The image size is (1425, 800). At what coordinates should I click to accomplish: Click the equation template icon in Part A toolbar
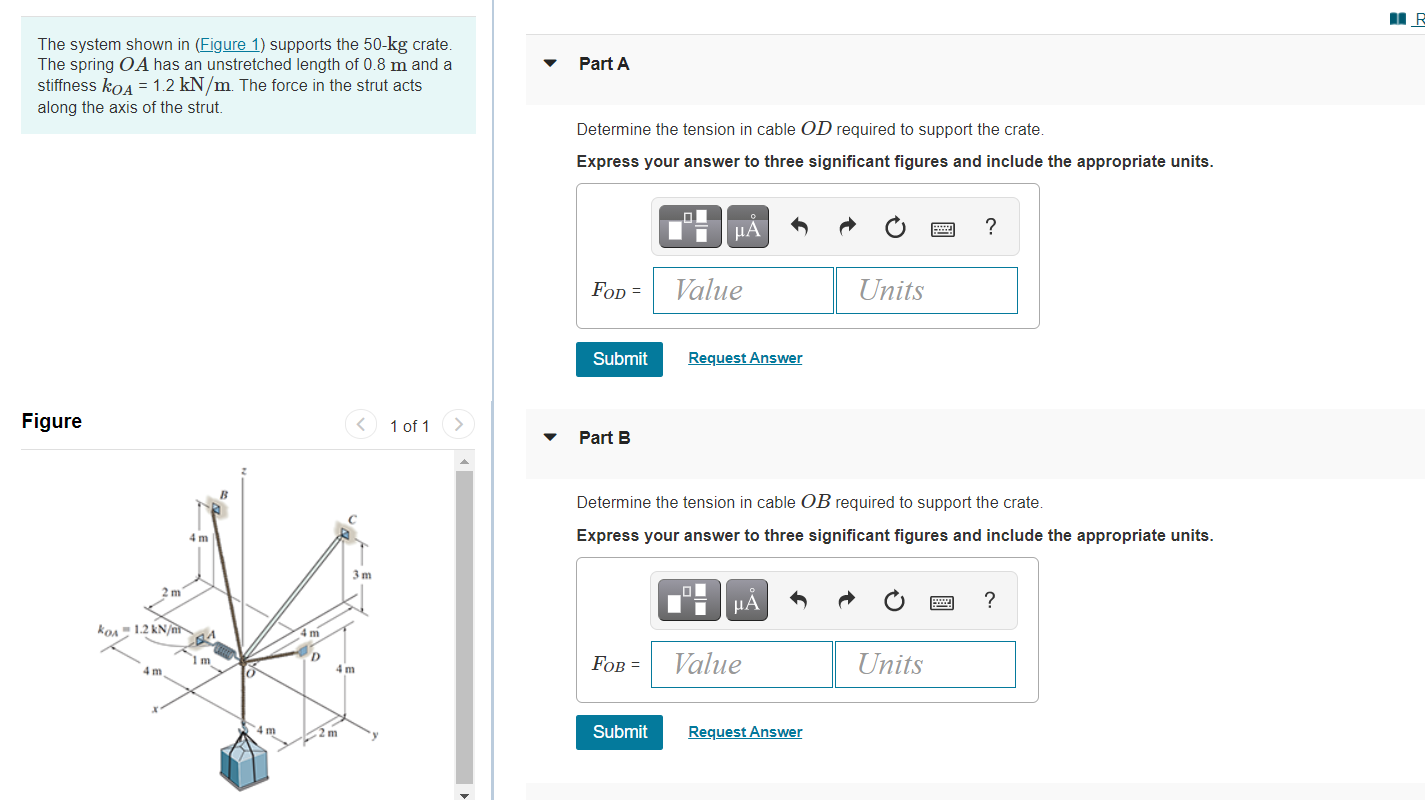(x=688, y=226)
